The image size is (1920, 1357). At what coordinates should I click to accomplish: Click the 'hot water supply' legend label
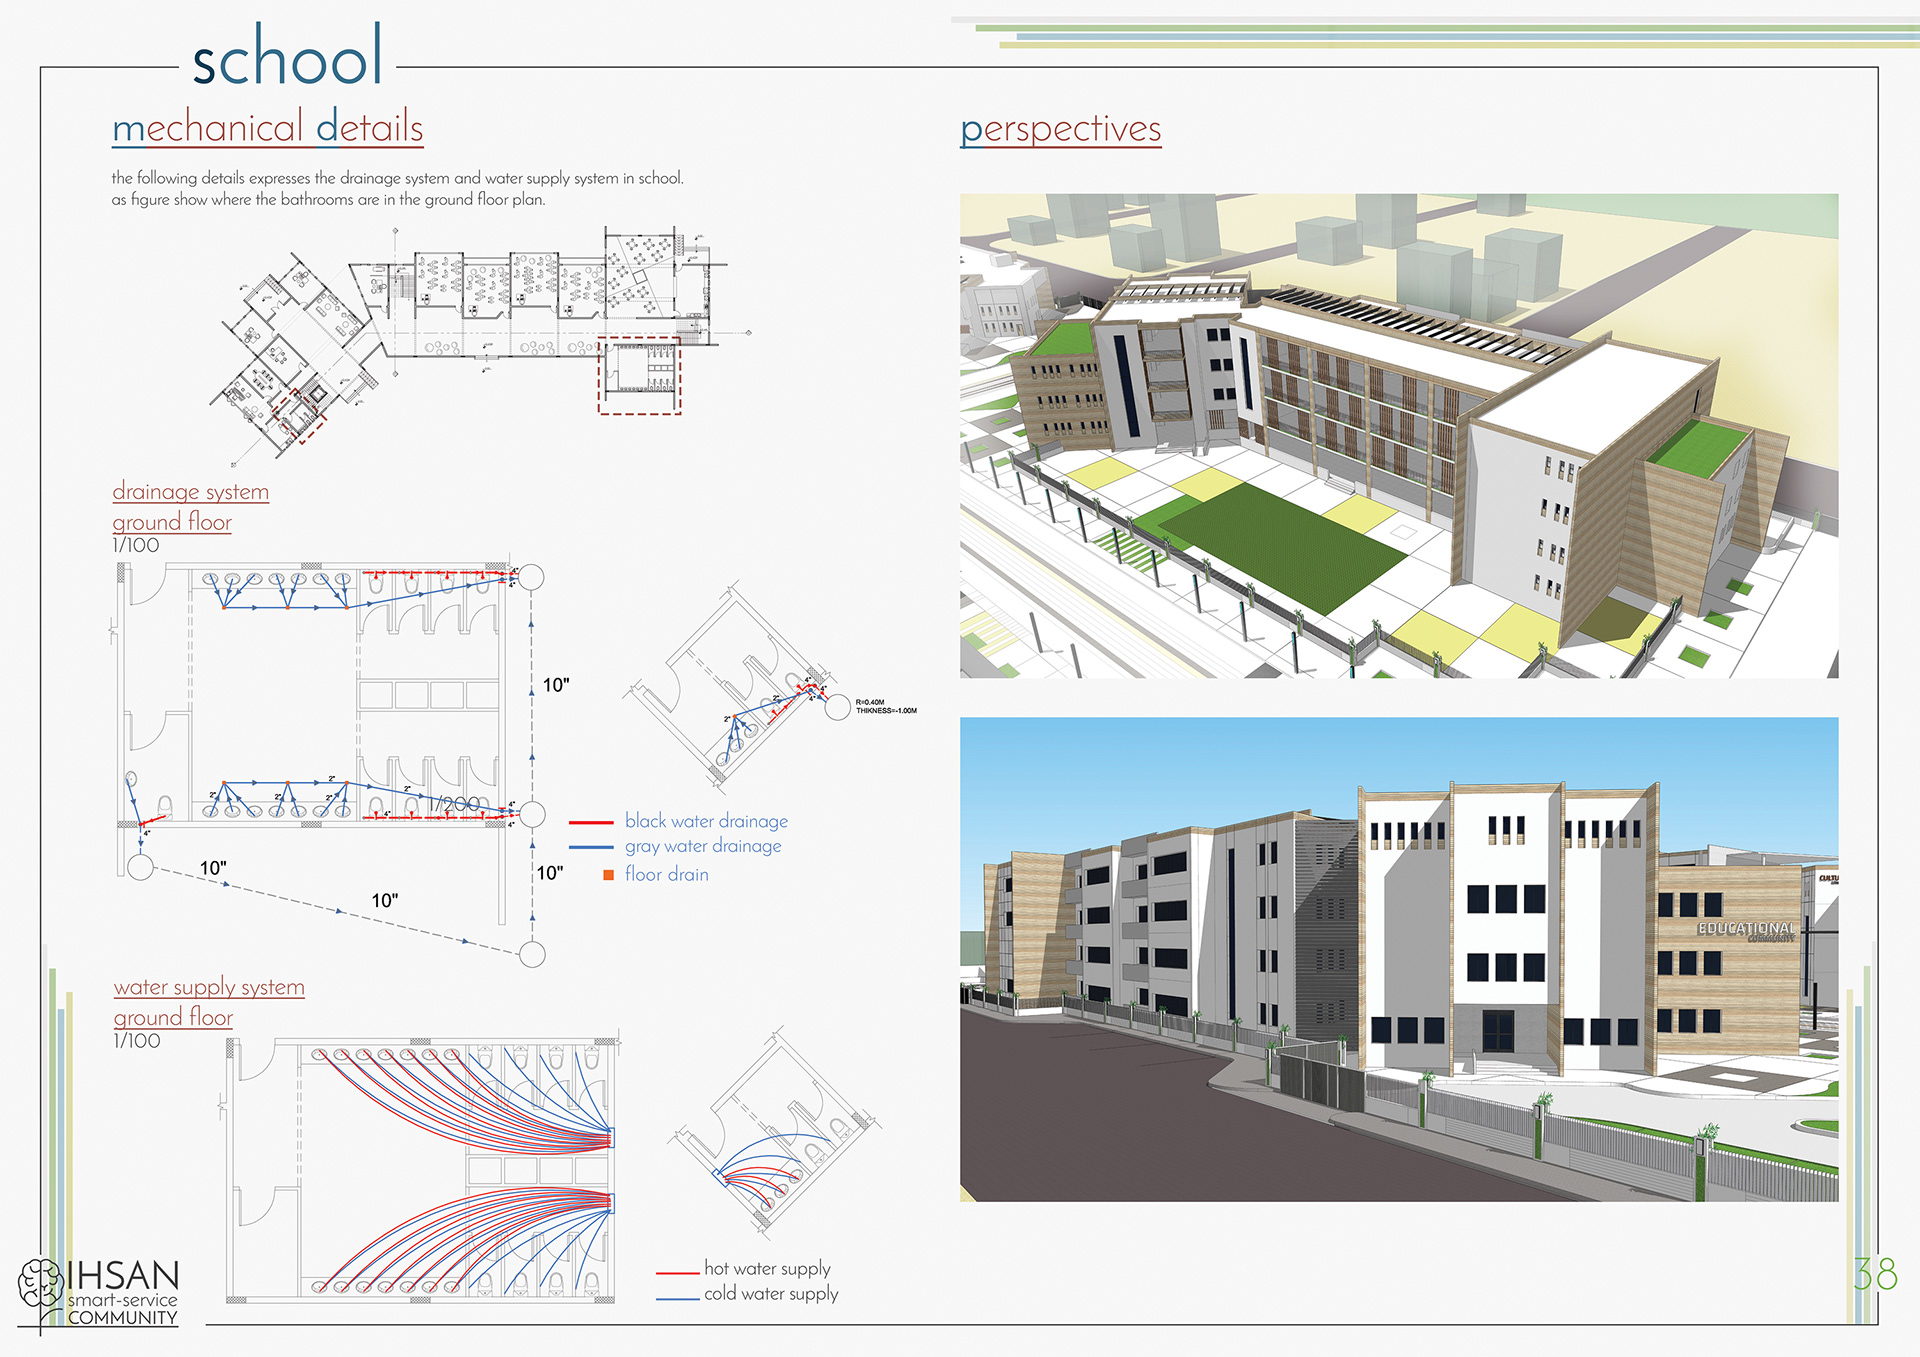pos(767,1268)
